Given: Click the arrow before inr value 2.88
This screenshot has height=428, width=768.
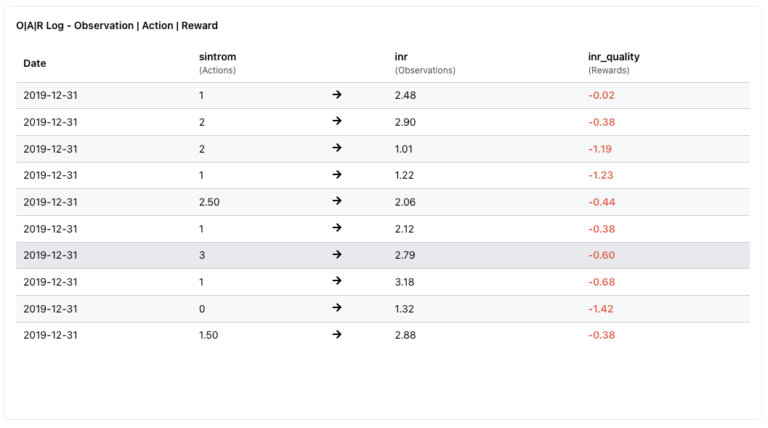Looking at the screenshot, I should (337, 335).
